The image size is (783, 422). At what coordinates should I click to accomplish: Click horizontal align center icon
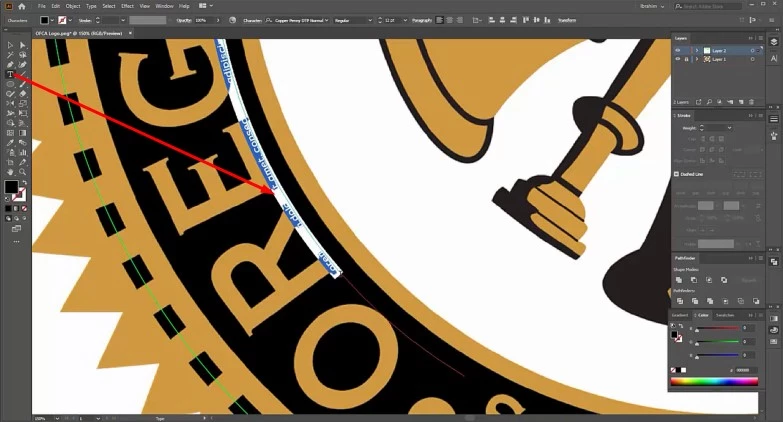pos(502,20)
